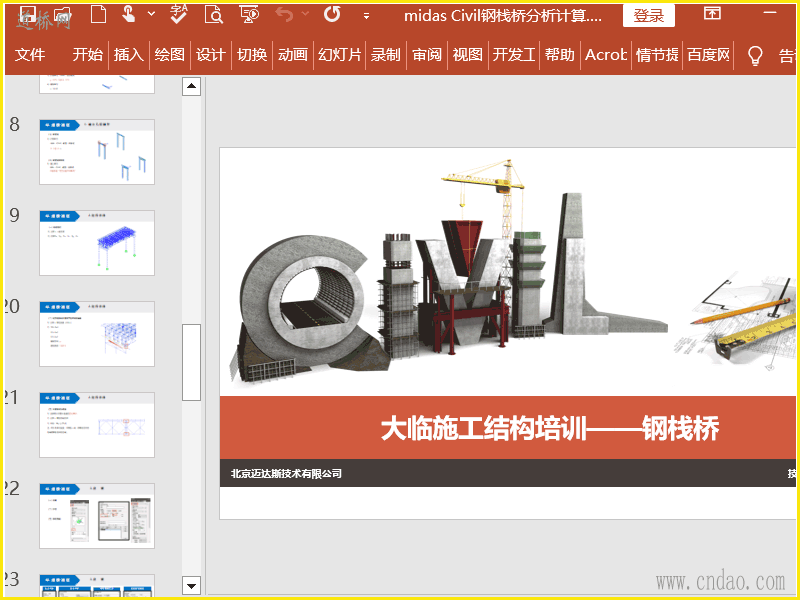
Task: Select slide 18 thumbnail
Action: click(97, 152)
